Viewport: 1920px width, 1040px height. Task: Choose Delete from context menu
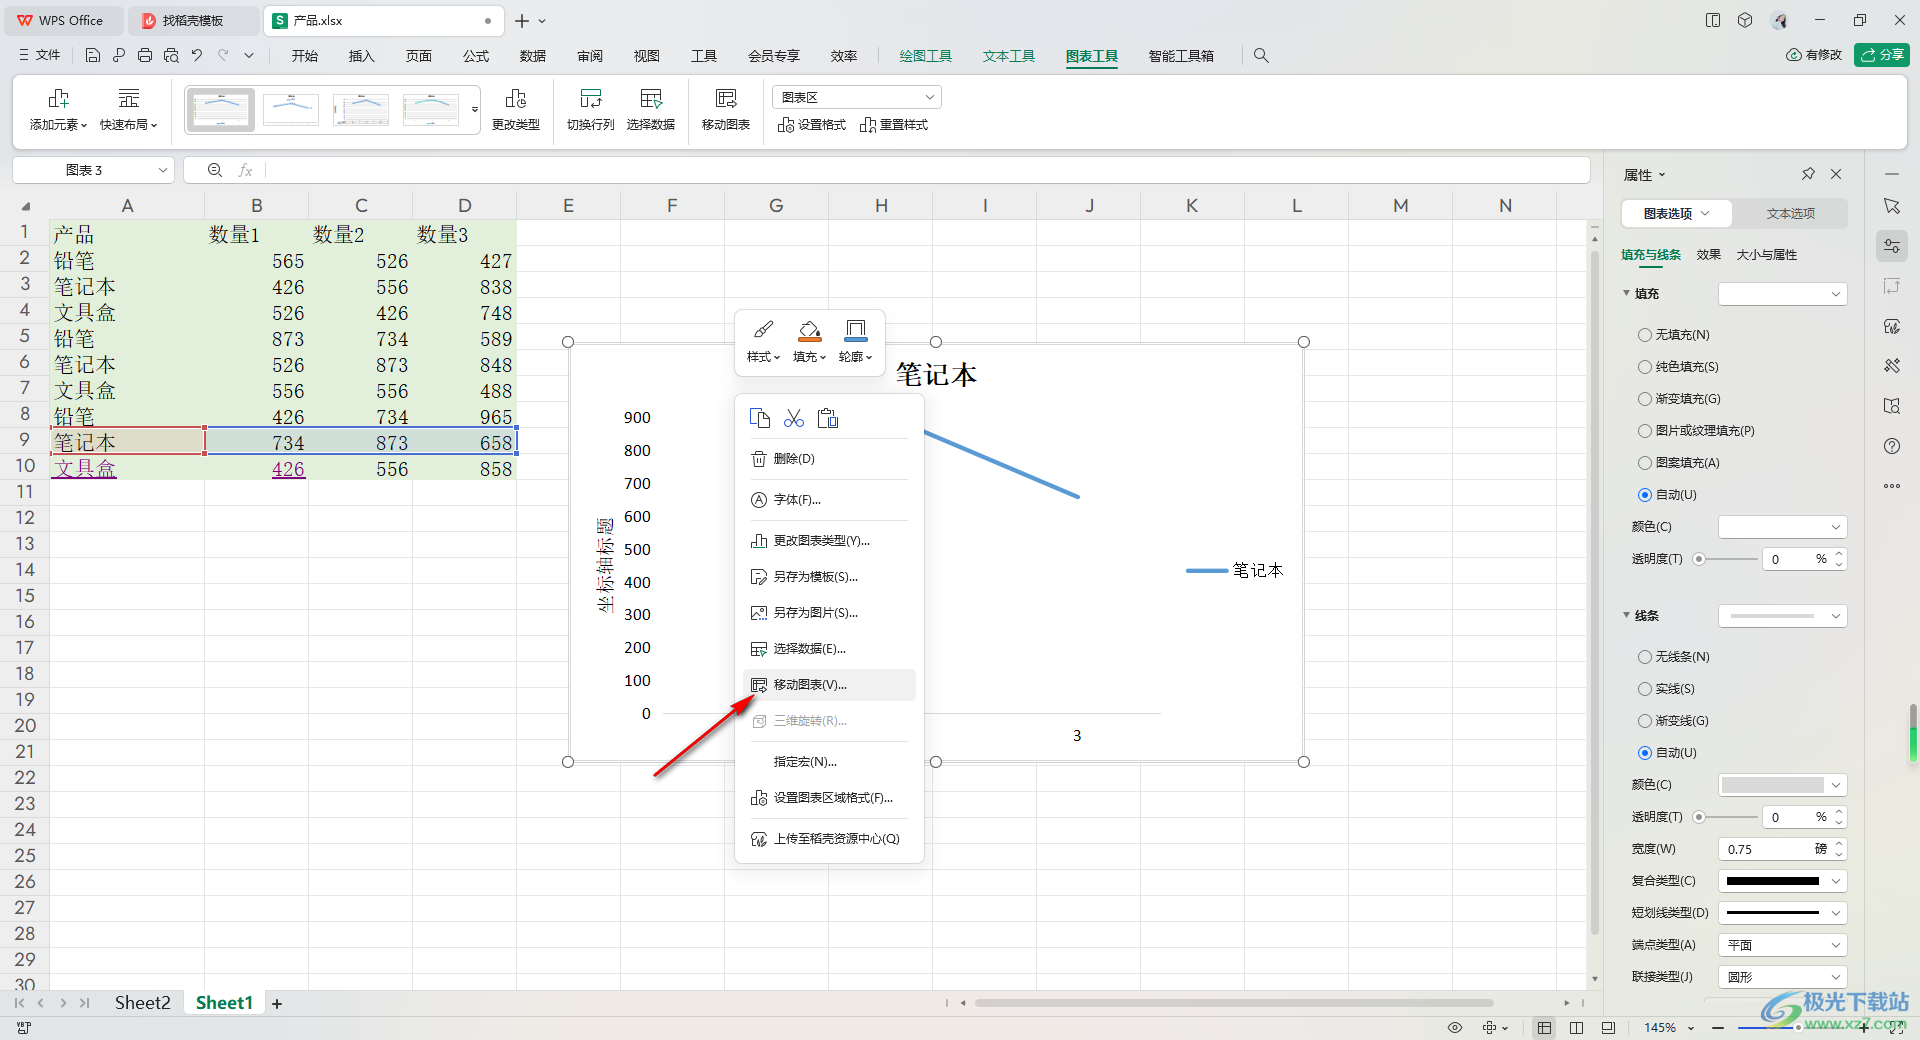click(x=829, y=459)
